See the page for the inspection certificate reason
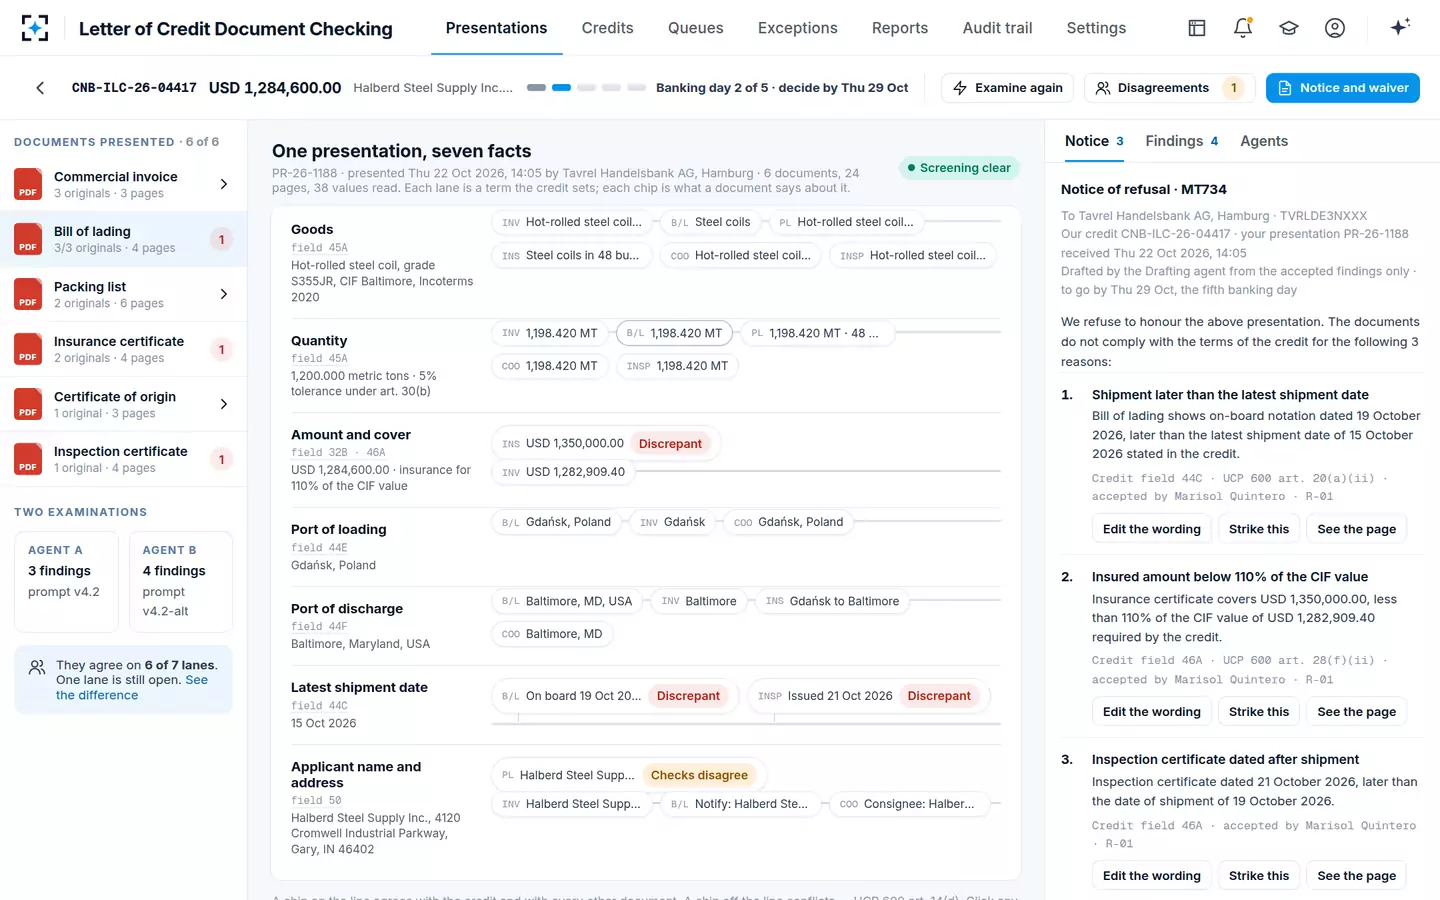The height and width of the screenshot is (900, 1440). pyautogui.click(x=1356, y=876)
